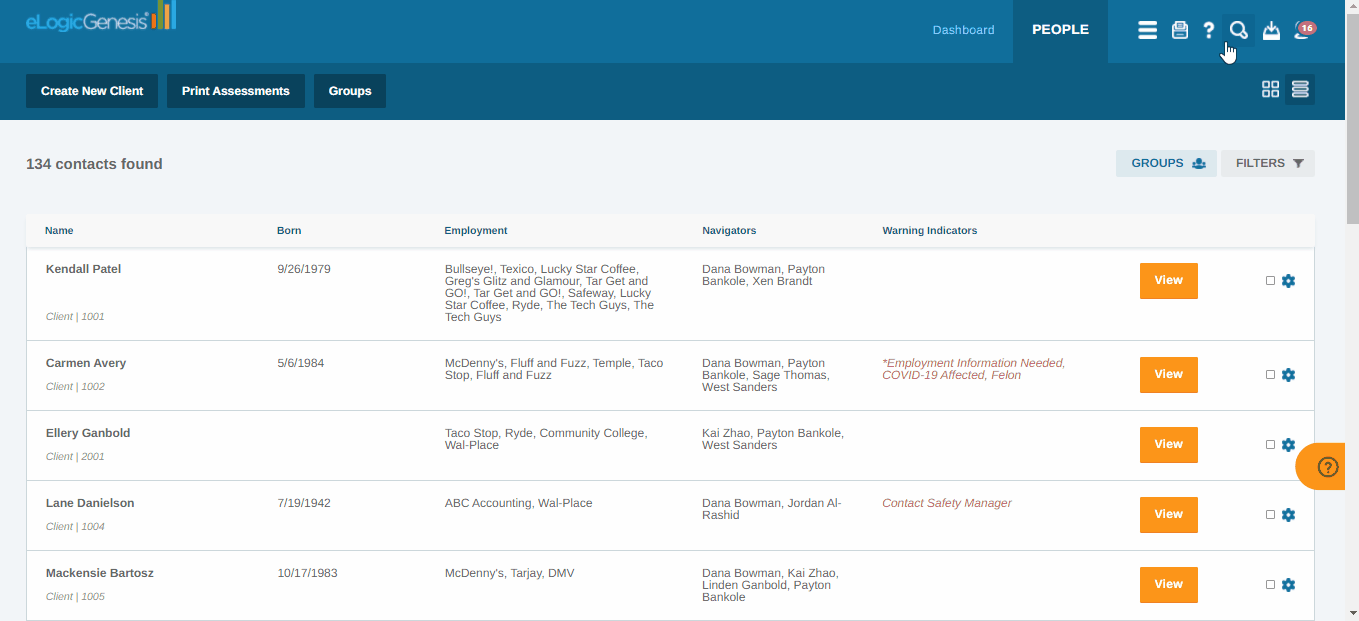Select Carmen Avery's row checkbox
The image size is (1359, 621).
pos(1270,375)
